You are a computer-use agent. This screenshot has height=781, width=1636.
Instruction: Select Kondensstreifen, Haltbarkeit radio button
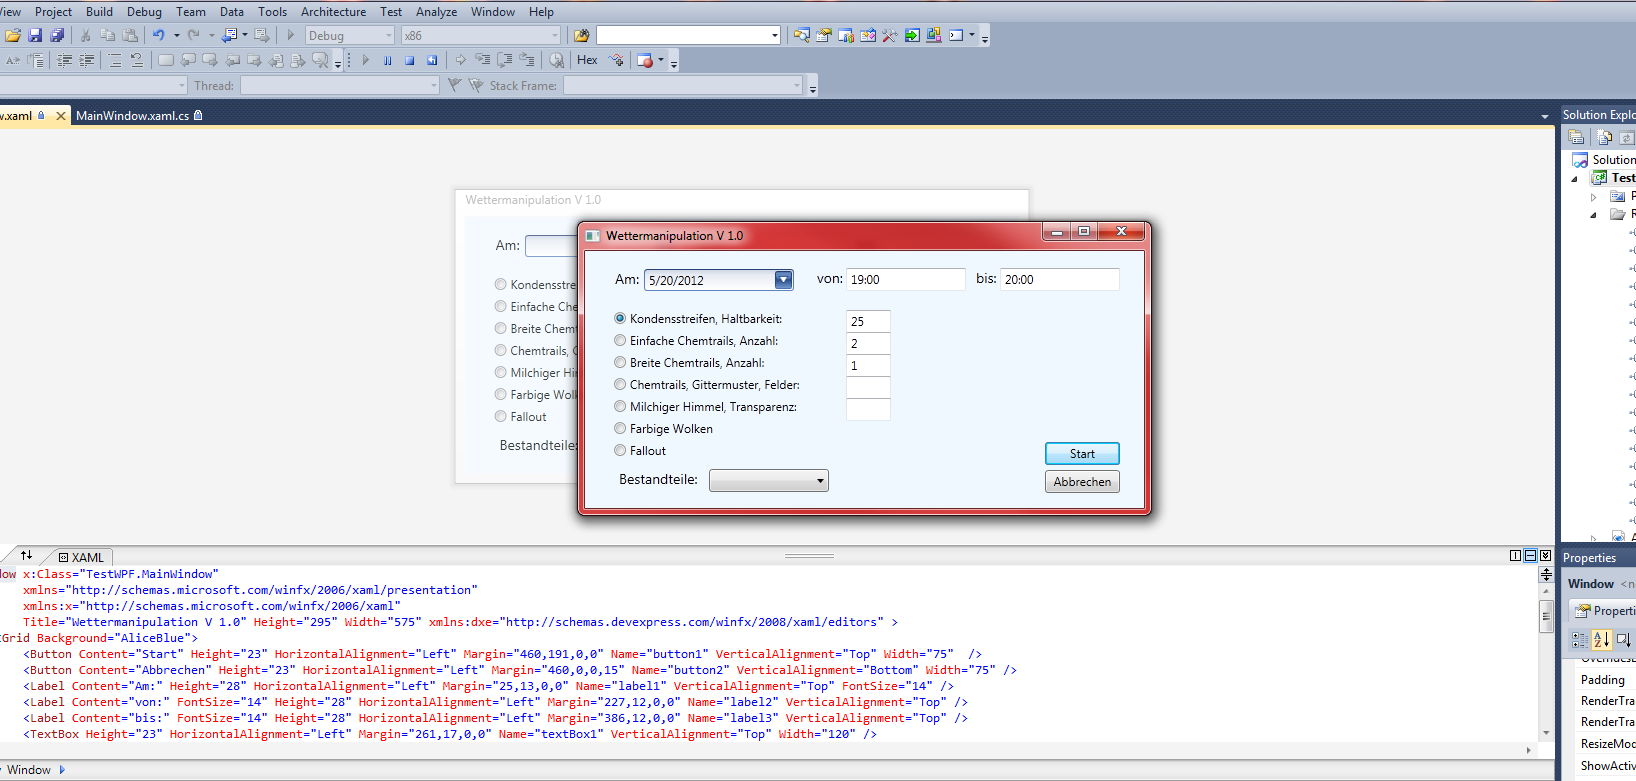click(x=620, y=318)
